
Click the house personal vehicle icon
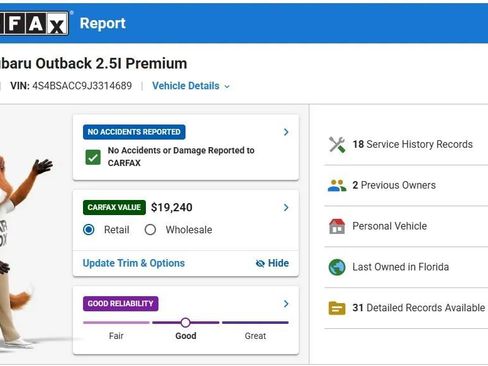pos(337,226)
